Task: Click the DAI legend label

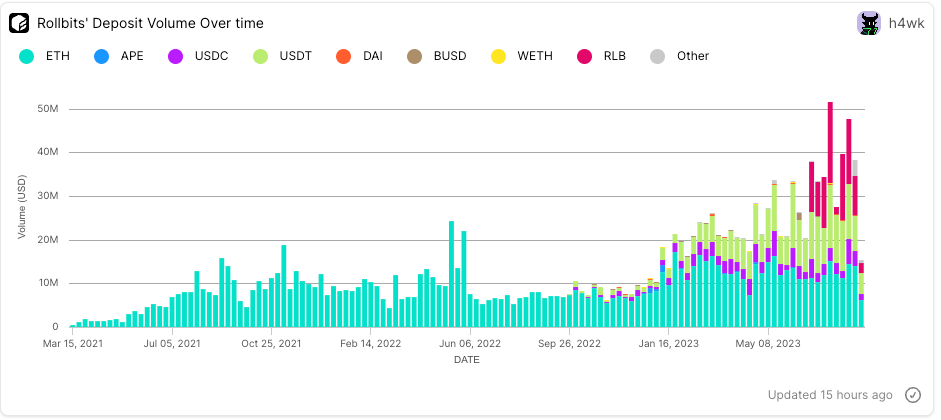Action: pos(373,56)
